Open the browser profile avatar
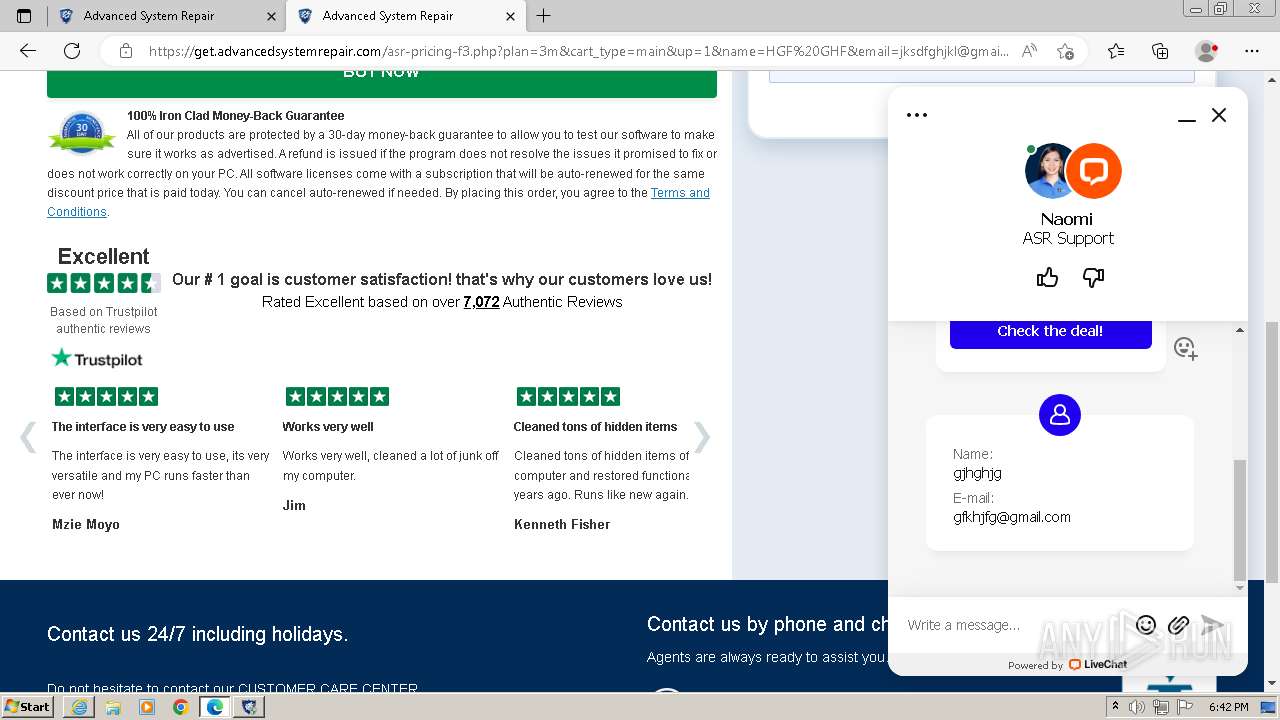 coord(1207,51)
